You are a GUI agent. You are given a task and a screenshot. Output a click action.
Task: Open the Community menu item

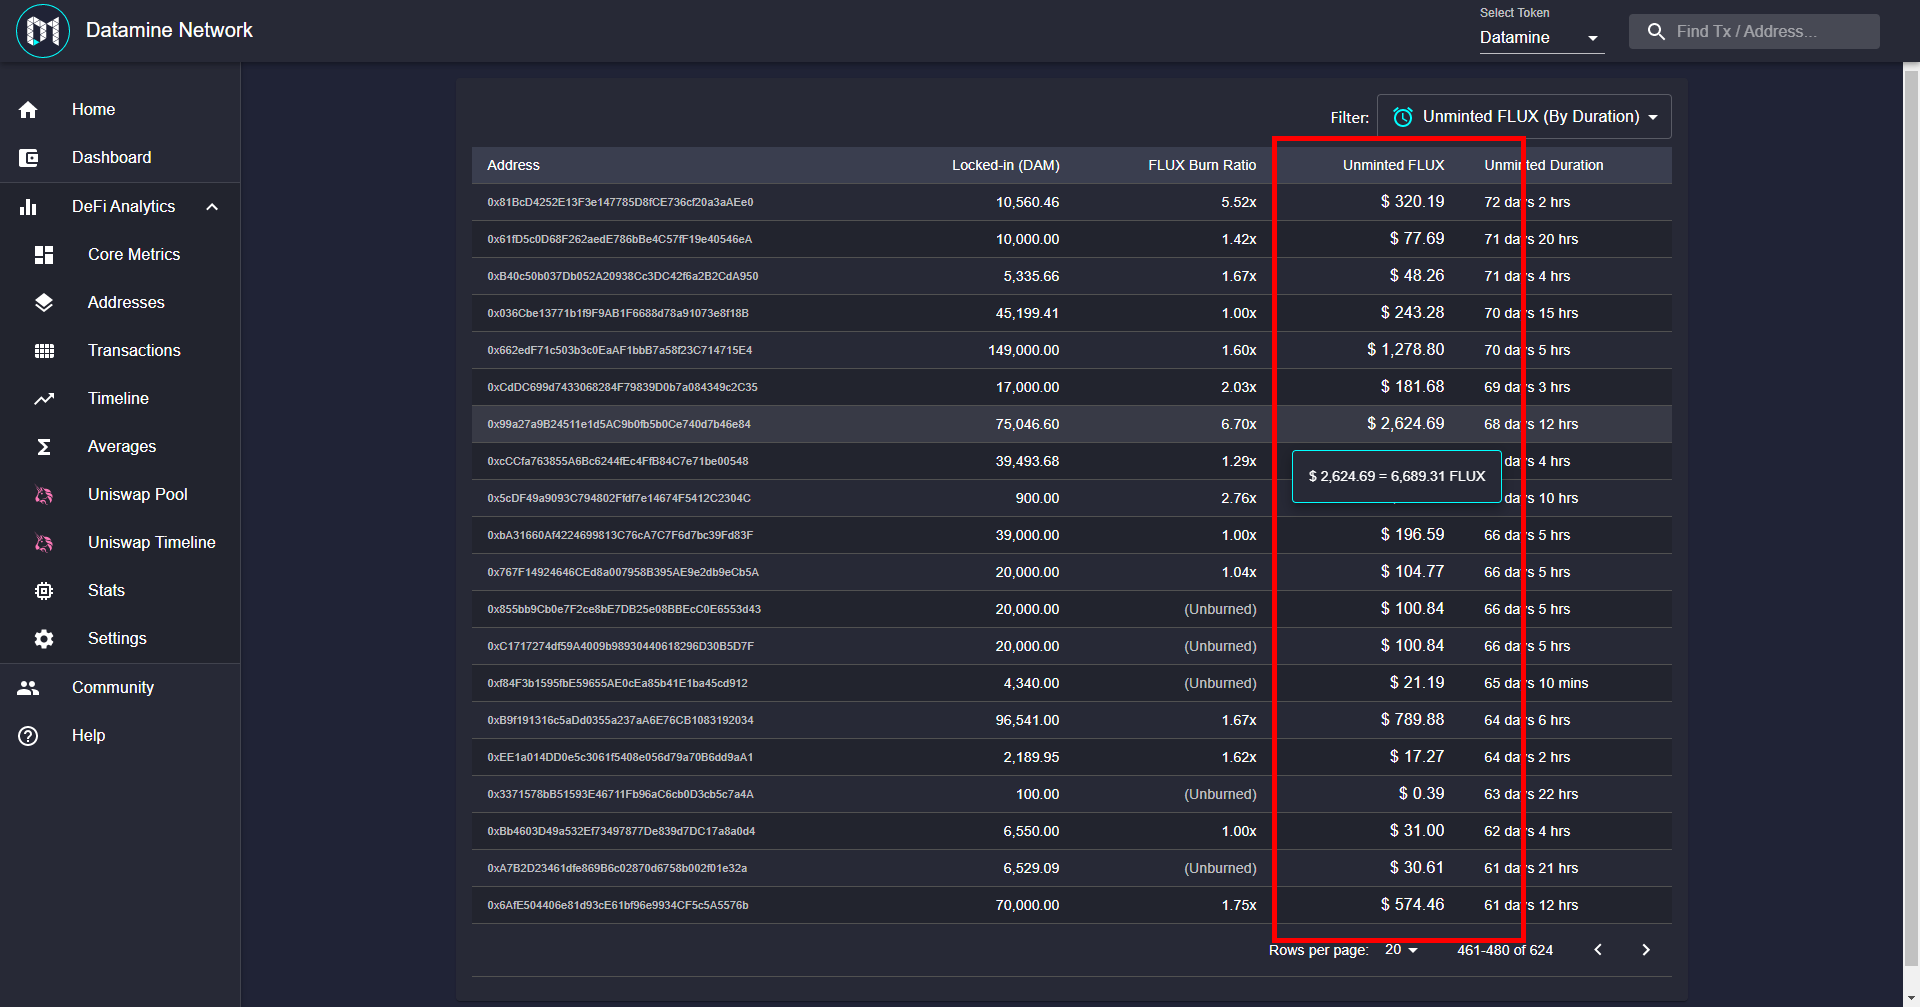120,688
